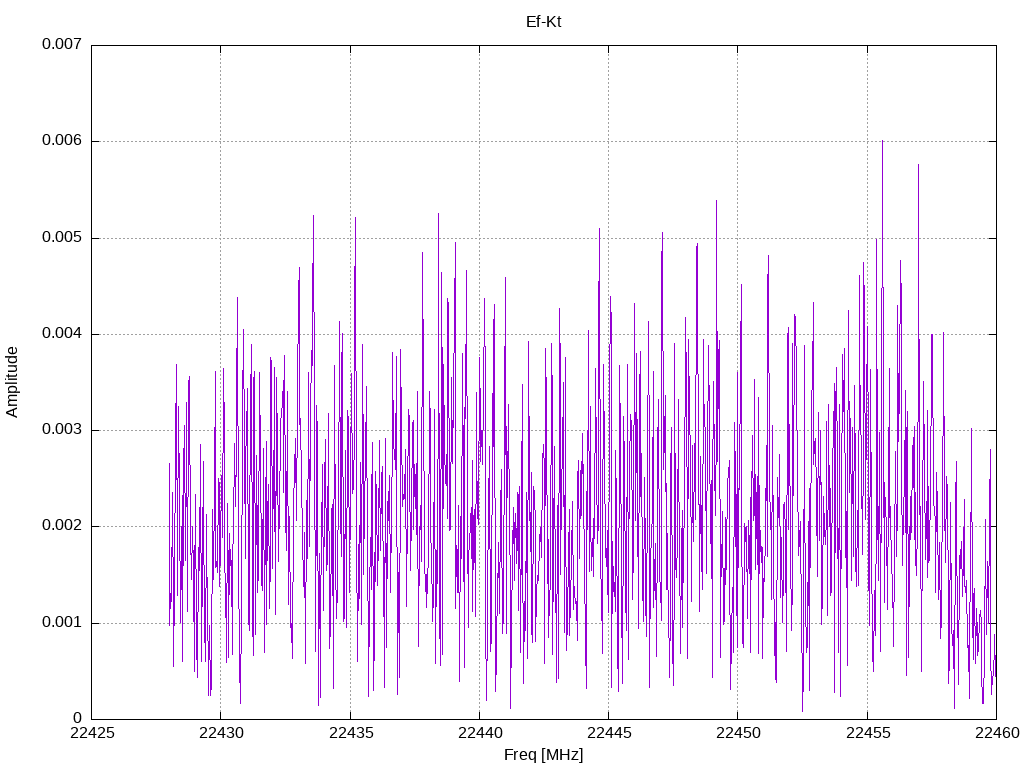This screenshot has width=1024, height=768.
Task: Click the 22440 x-axis tick label
Action: 480,733
